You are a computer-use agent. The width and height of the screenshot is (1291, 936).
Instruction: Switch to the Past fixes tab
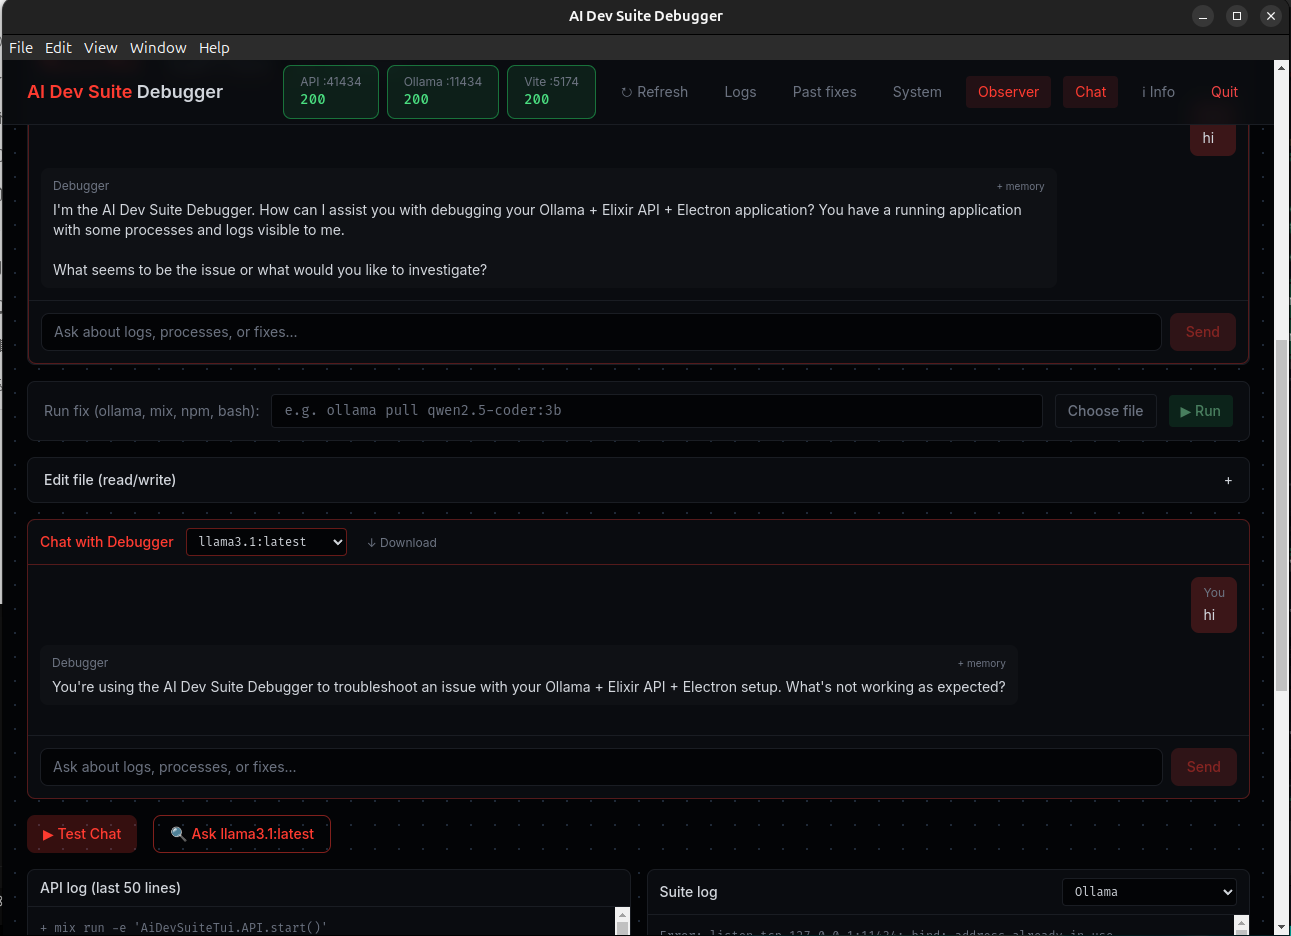[824, 92]
